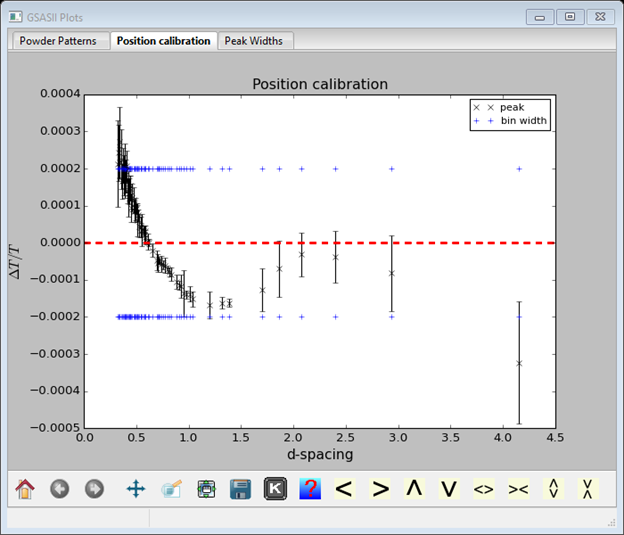The width and height of the screenshot is (624, 535).
Task: Go back to previous plot view
Action: pyautogui.click(x=60, y=489)
